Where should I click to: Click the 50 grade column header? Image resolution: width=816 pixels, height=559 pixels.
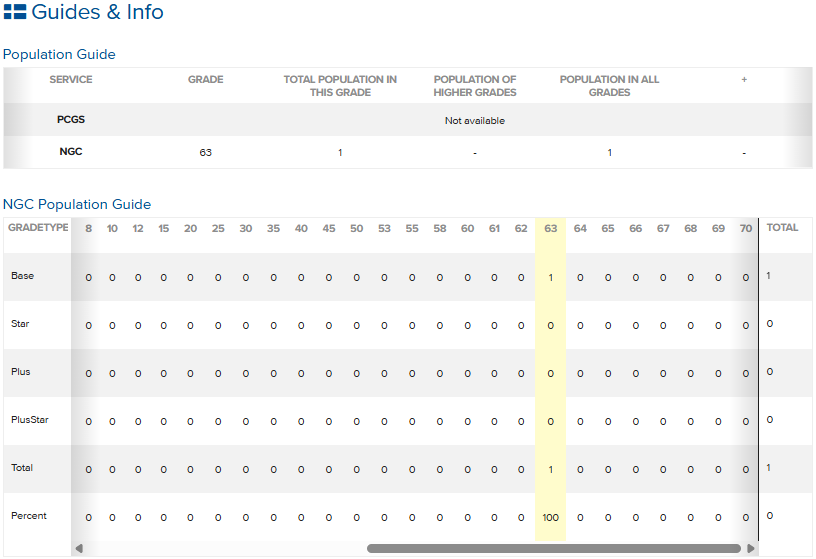pyautogui.click(x=356, y=228)
